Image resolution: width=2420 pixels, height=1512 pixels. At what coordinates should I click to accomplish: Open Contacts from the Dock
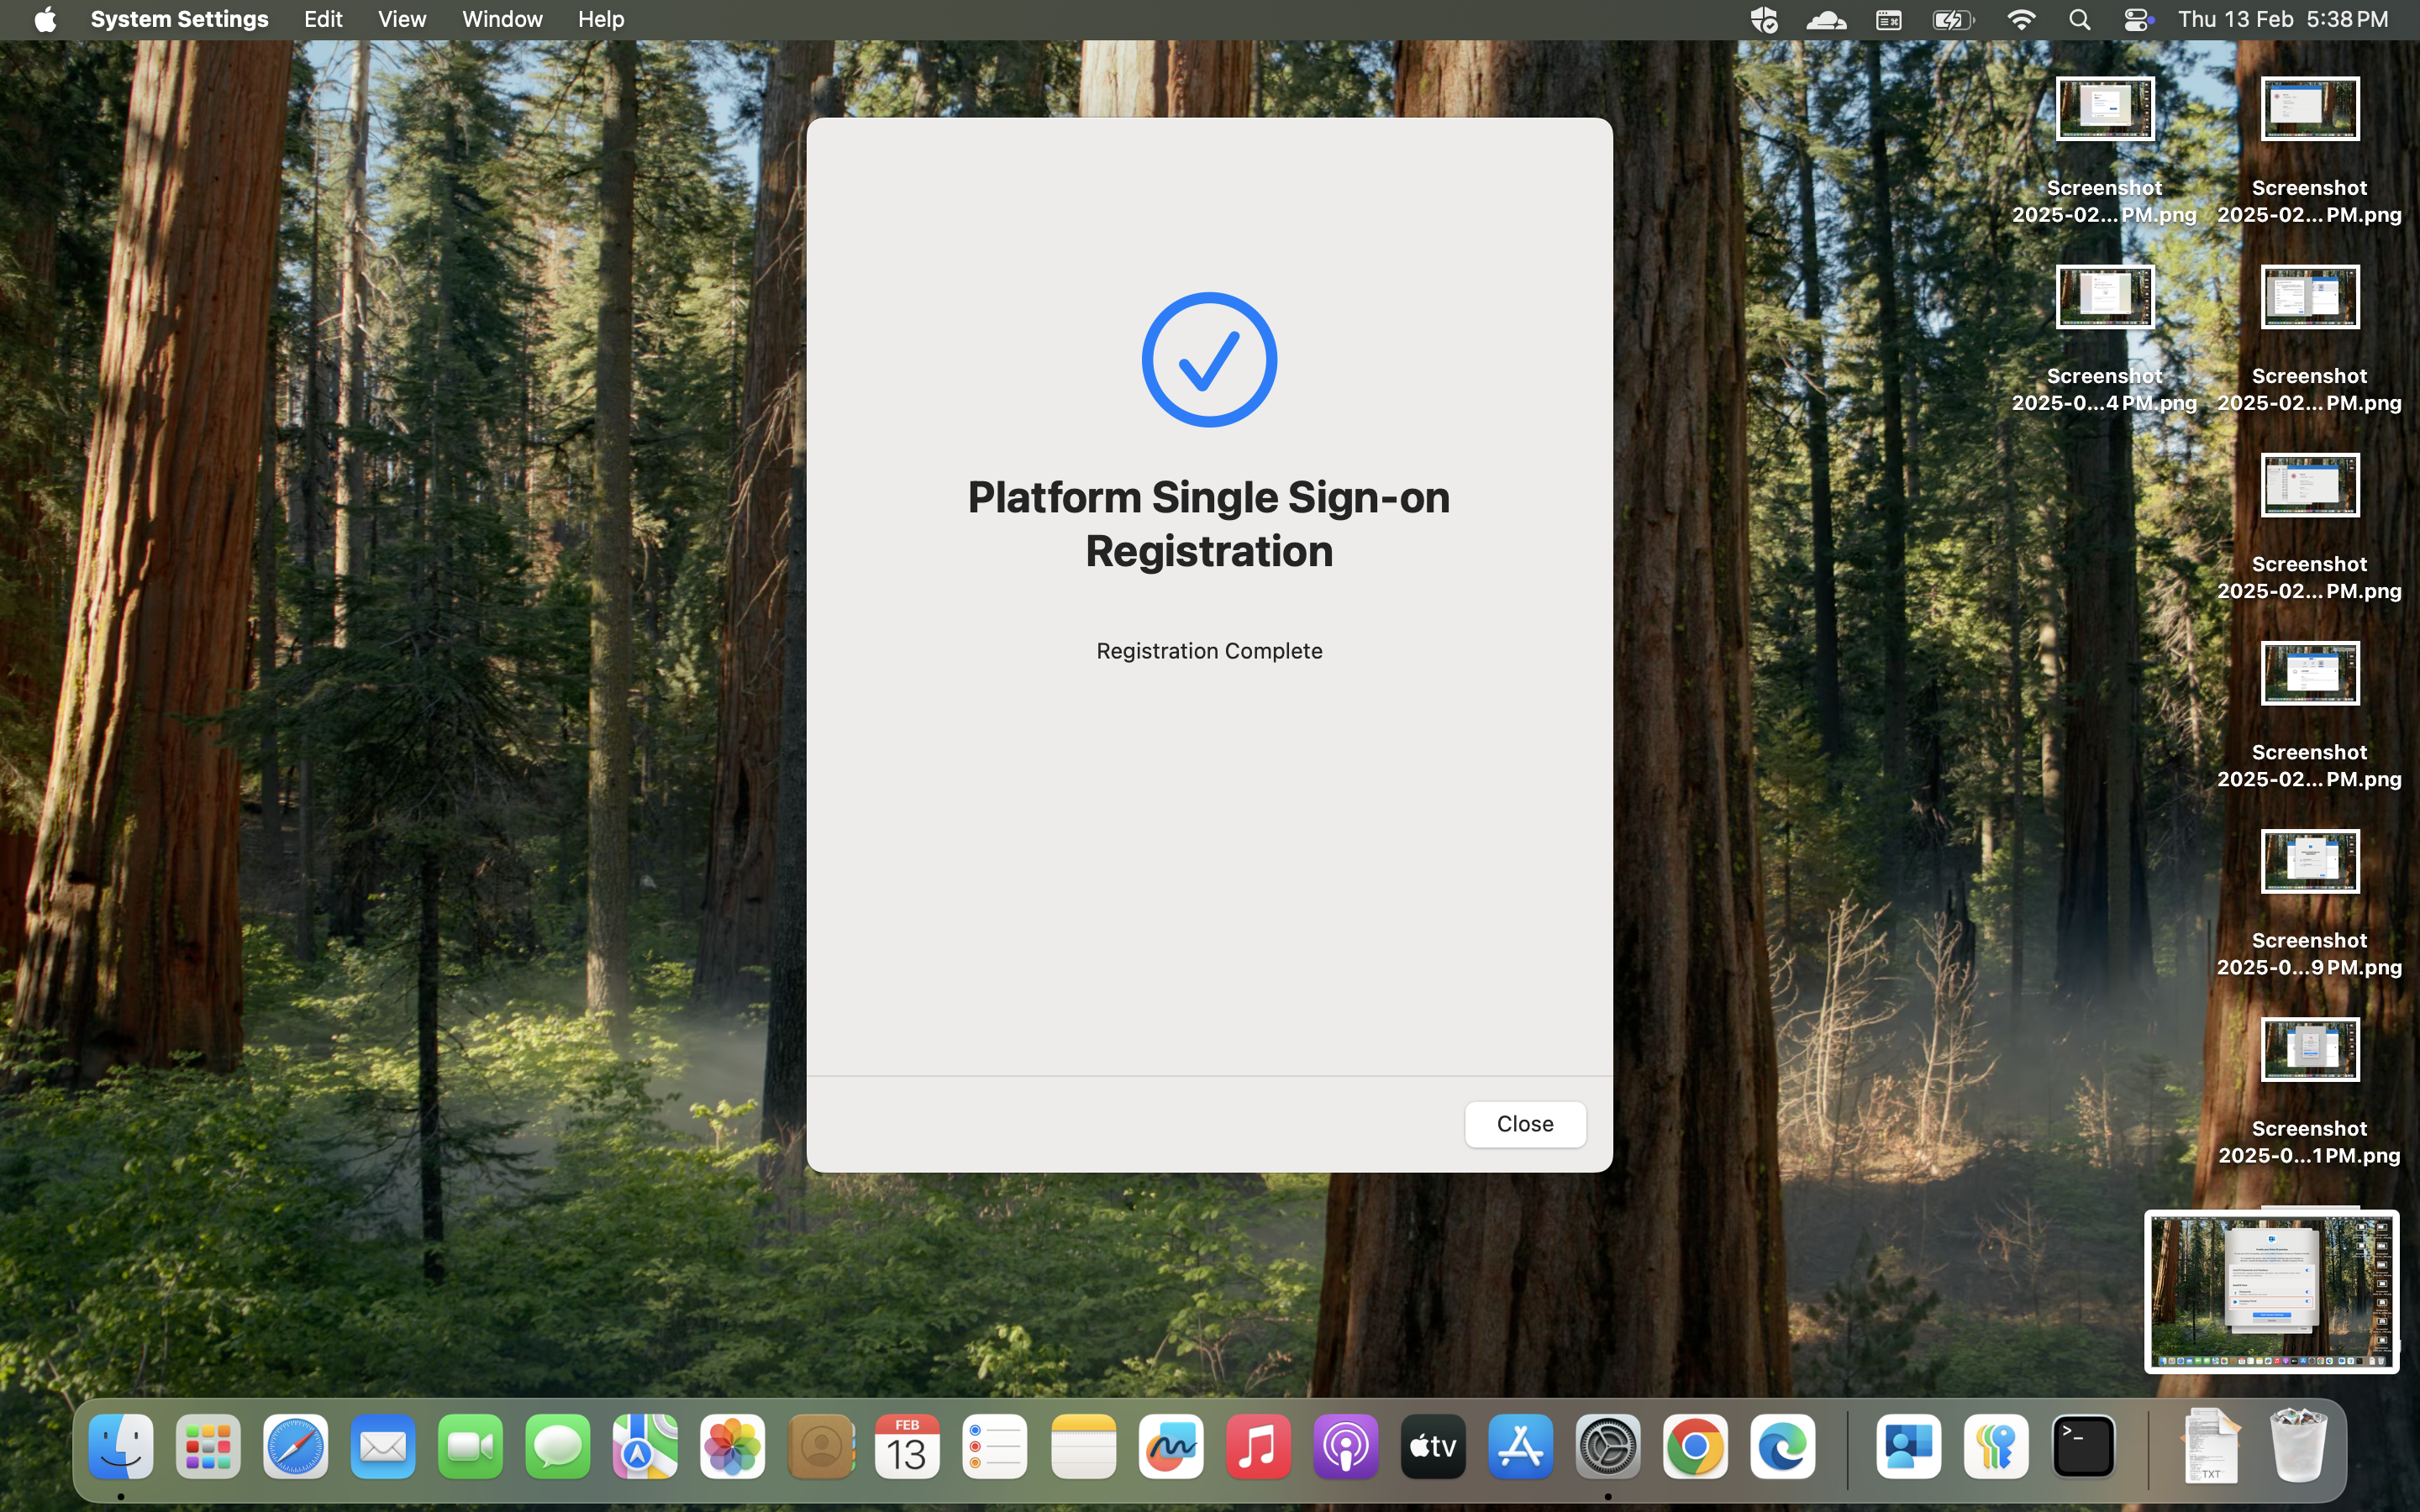point(821,1446)
